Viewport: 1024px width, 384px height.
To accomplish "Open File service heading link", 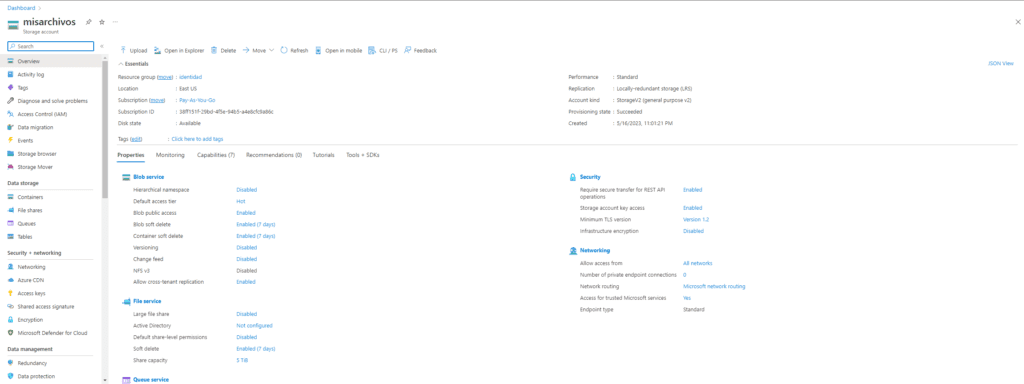I will tap(148, 301).
